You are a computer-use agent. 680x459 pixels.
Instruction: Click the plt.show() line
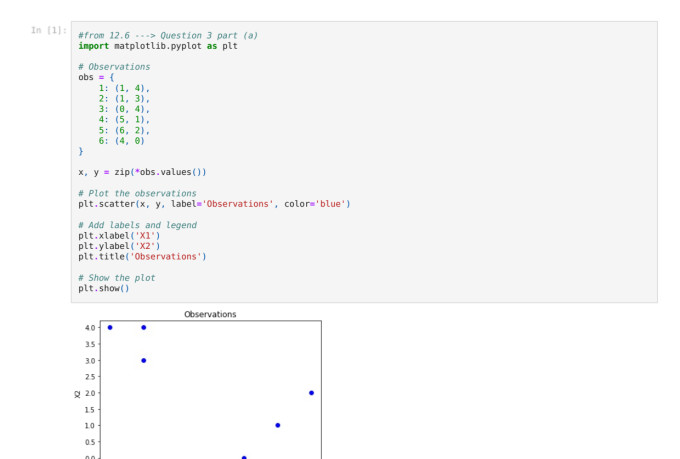(104, 288)
